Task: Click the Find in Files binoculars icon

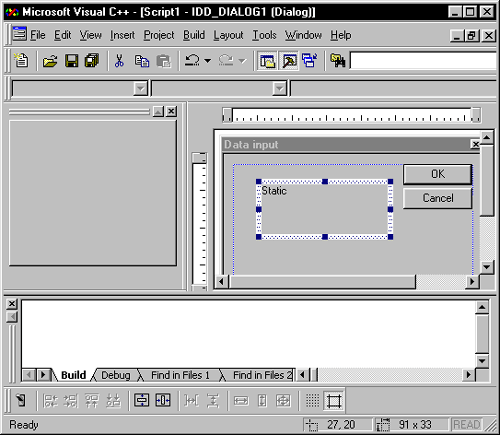Action: tap(338, 61)
